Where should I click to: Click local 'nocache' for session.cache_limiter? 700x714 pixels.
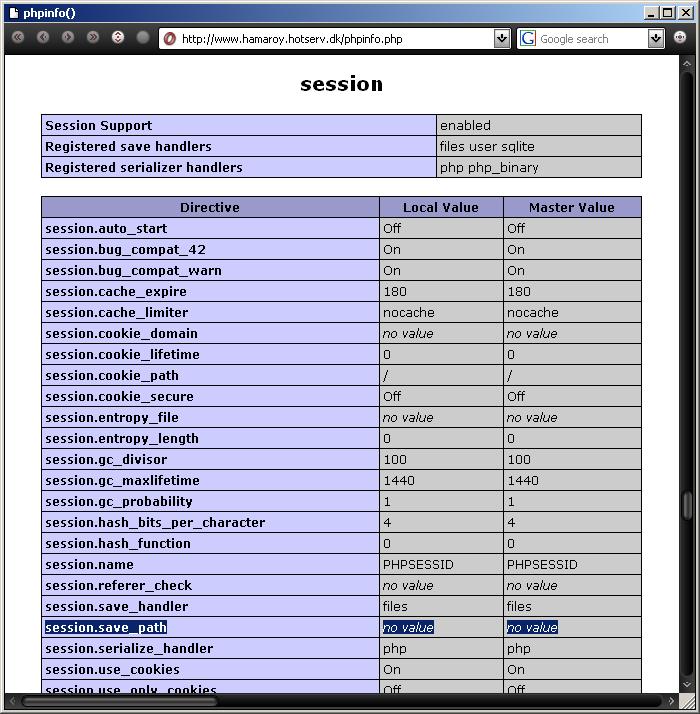point(409,312)
